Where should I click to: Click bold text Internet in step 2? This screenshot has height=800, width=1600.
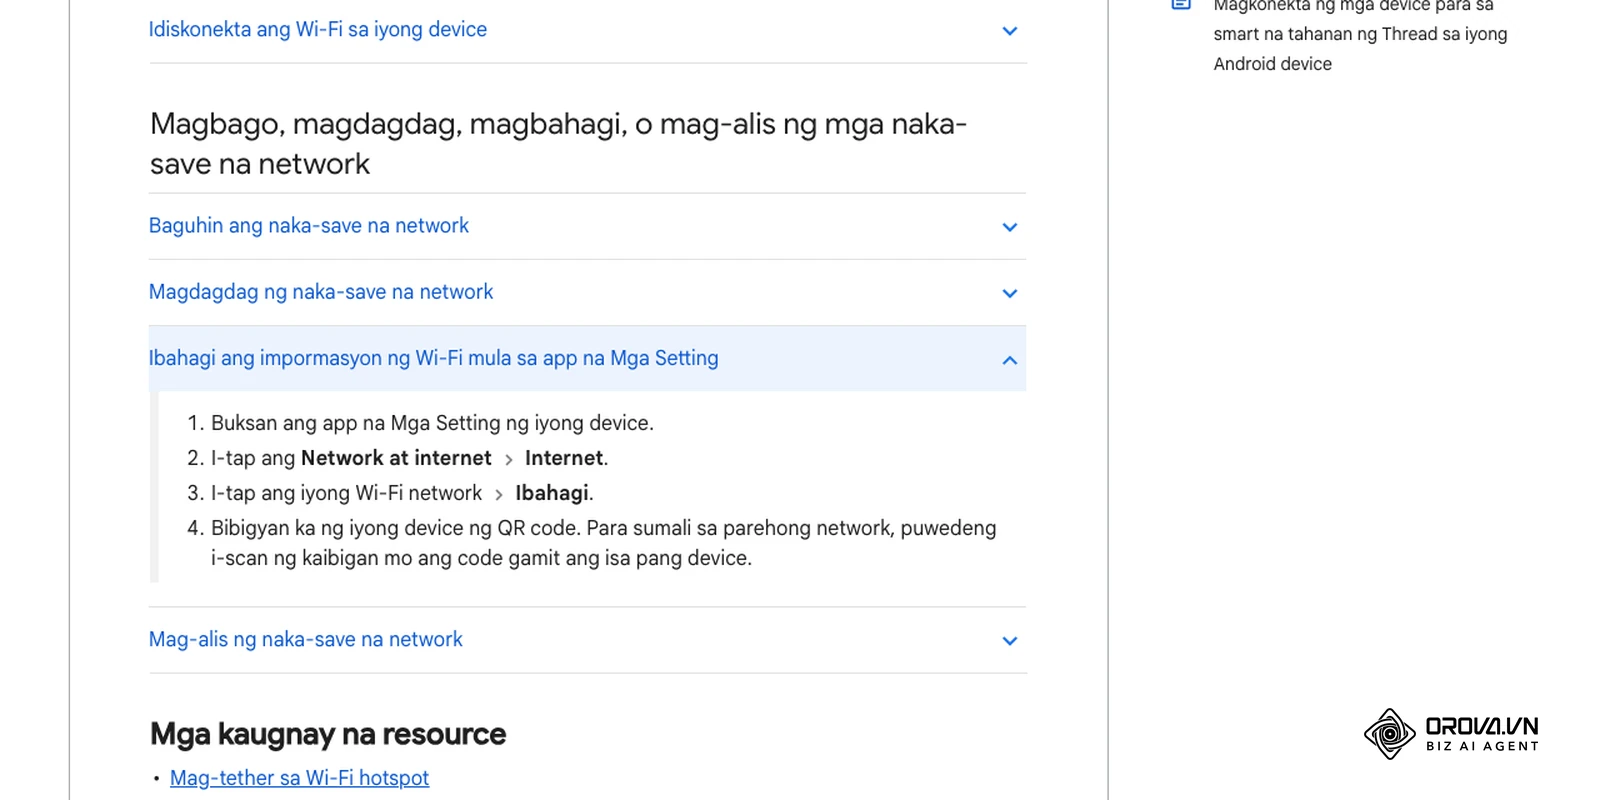pos(564,458)
